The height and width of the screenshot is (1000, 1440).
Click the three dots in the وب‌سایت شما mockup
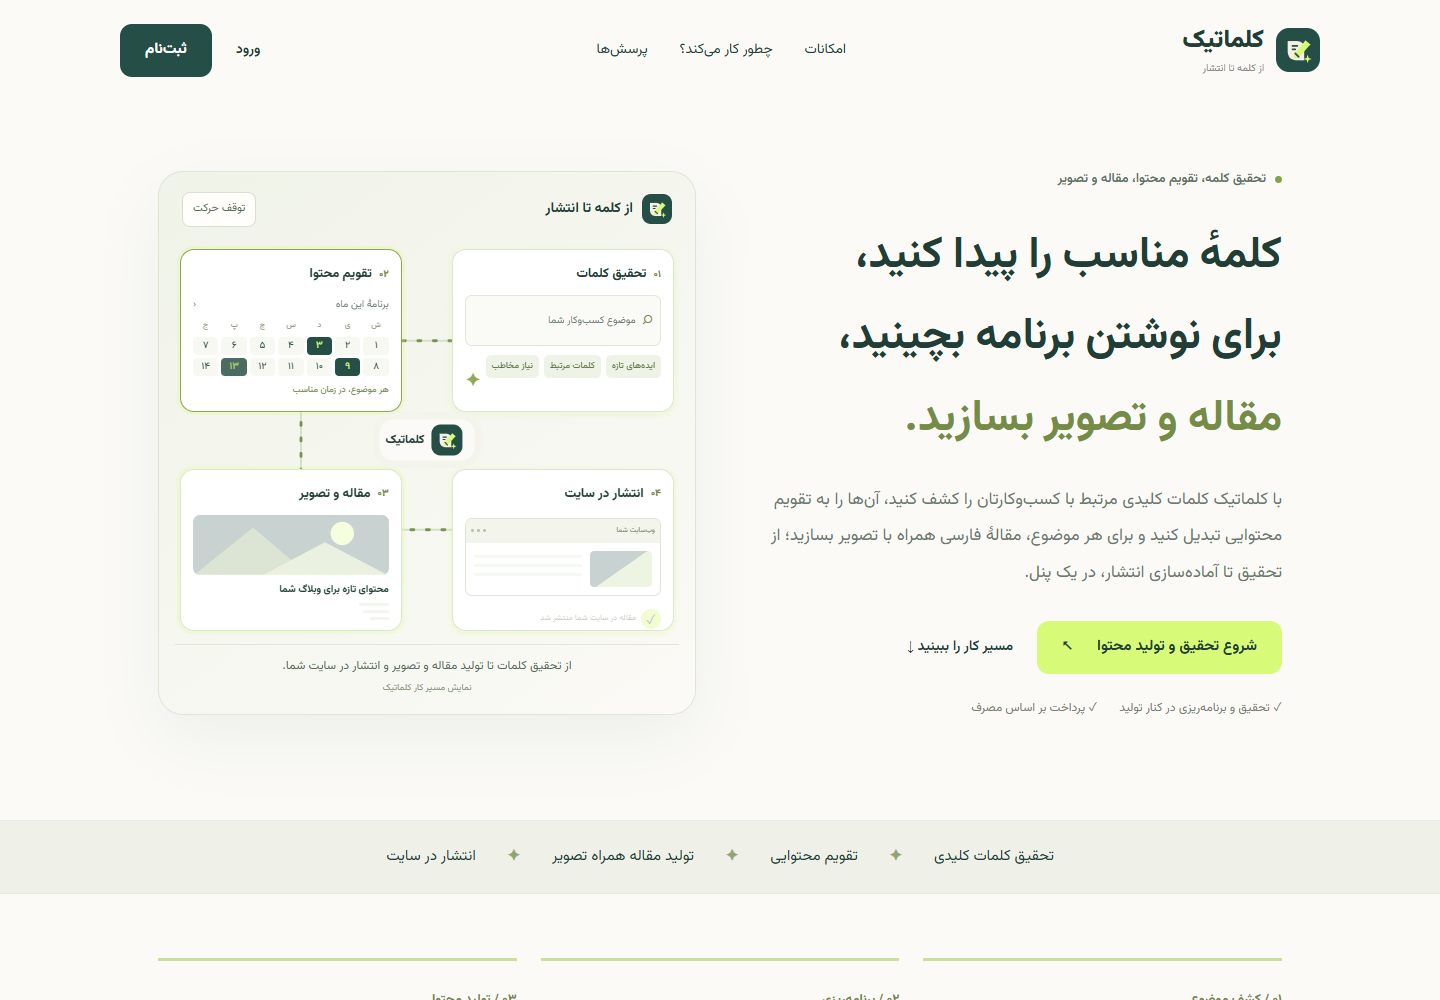478,530
